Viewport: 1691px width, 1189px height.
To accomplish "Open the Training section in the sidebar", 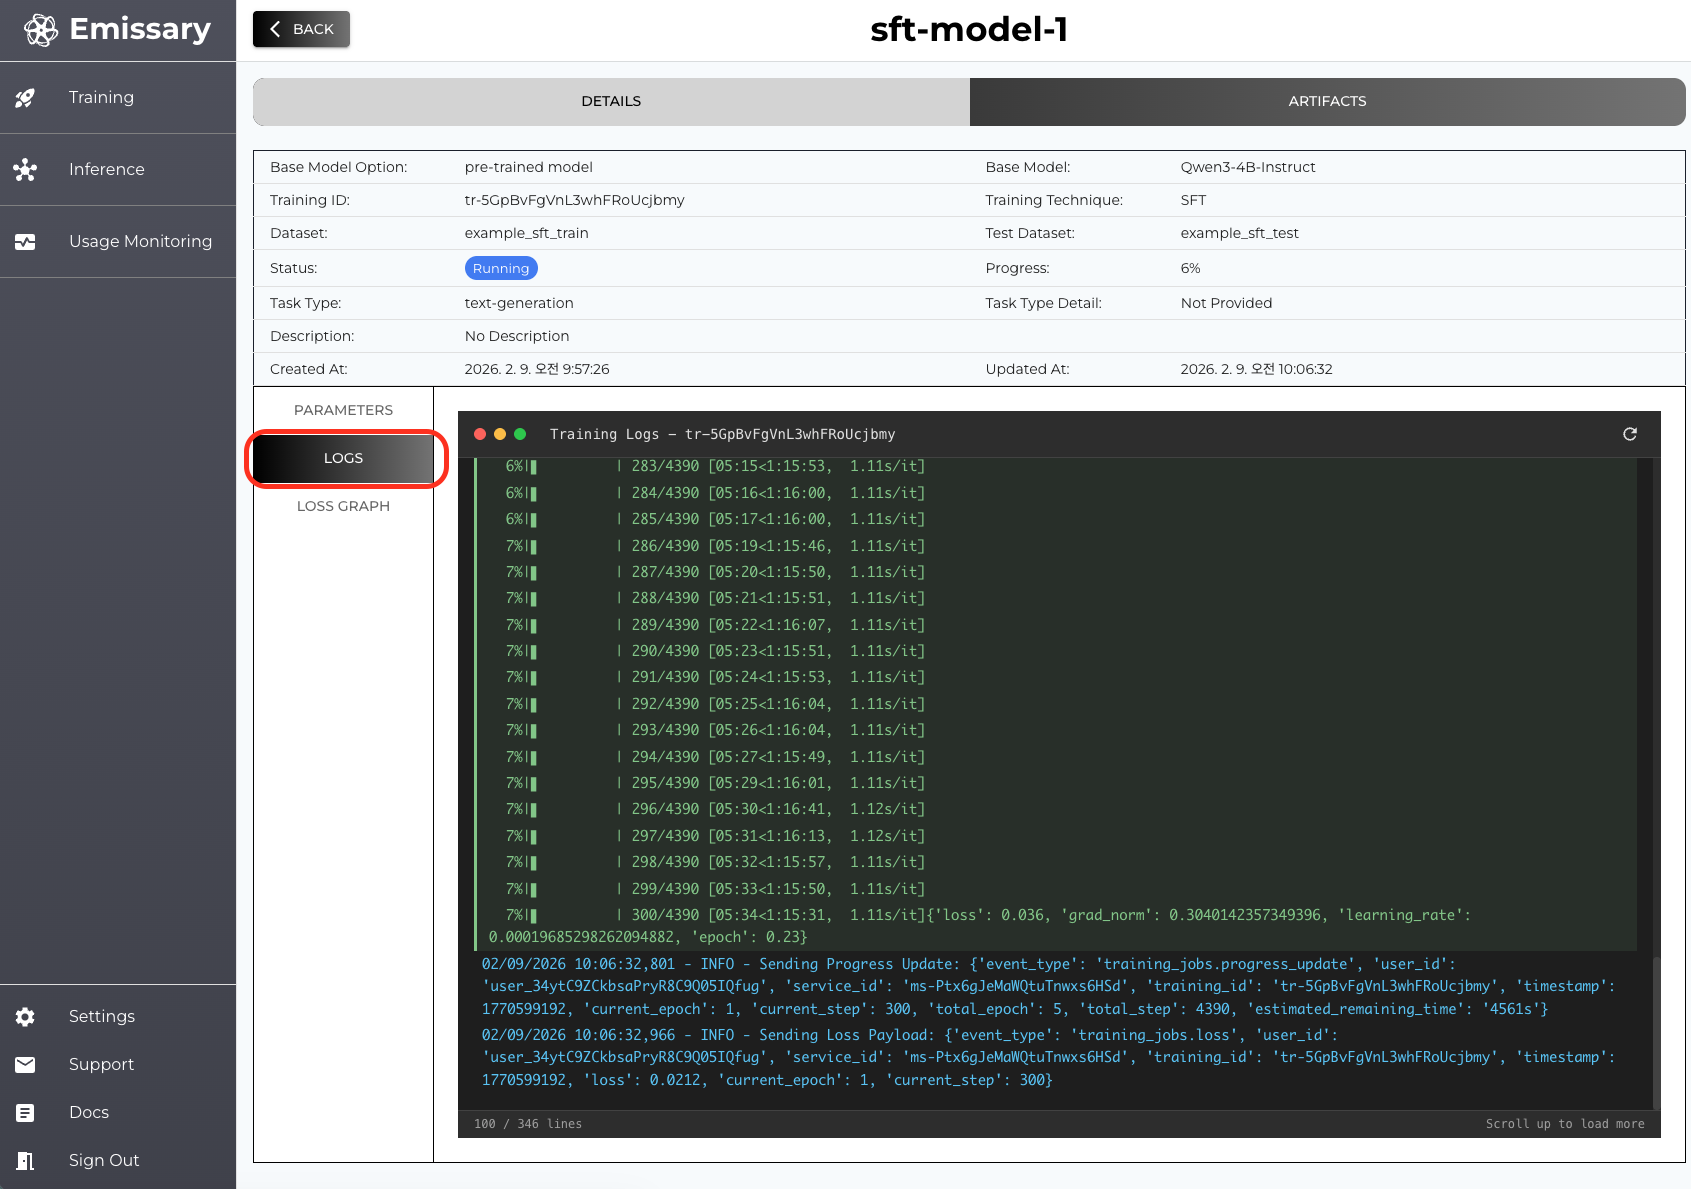I will click(100, 97).
